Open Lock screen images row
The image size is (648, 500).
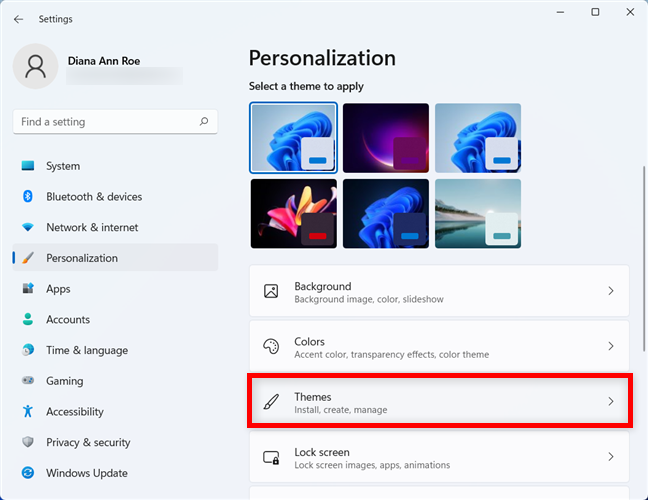[x=439, y=457]
